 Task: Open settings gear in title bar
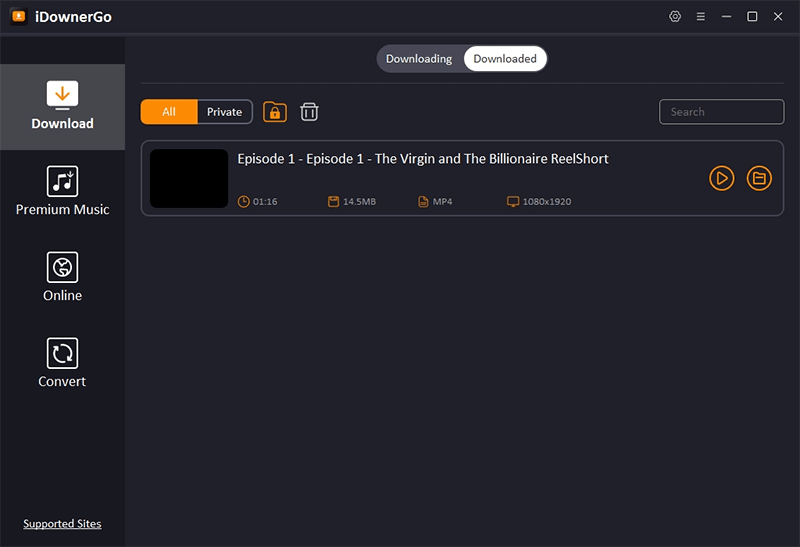[674, 16]
